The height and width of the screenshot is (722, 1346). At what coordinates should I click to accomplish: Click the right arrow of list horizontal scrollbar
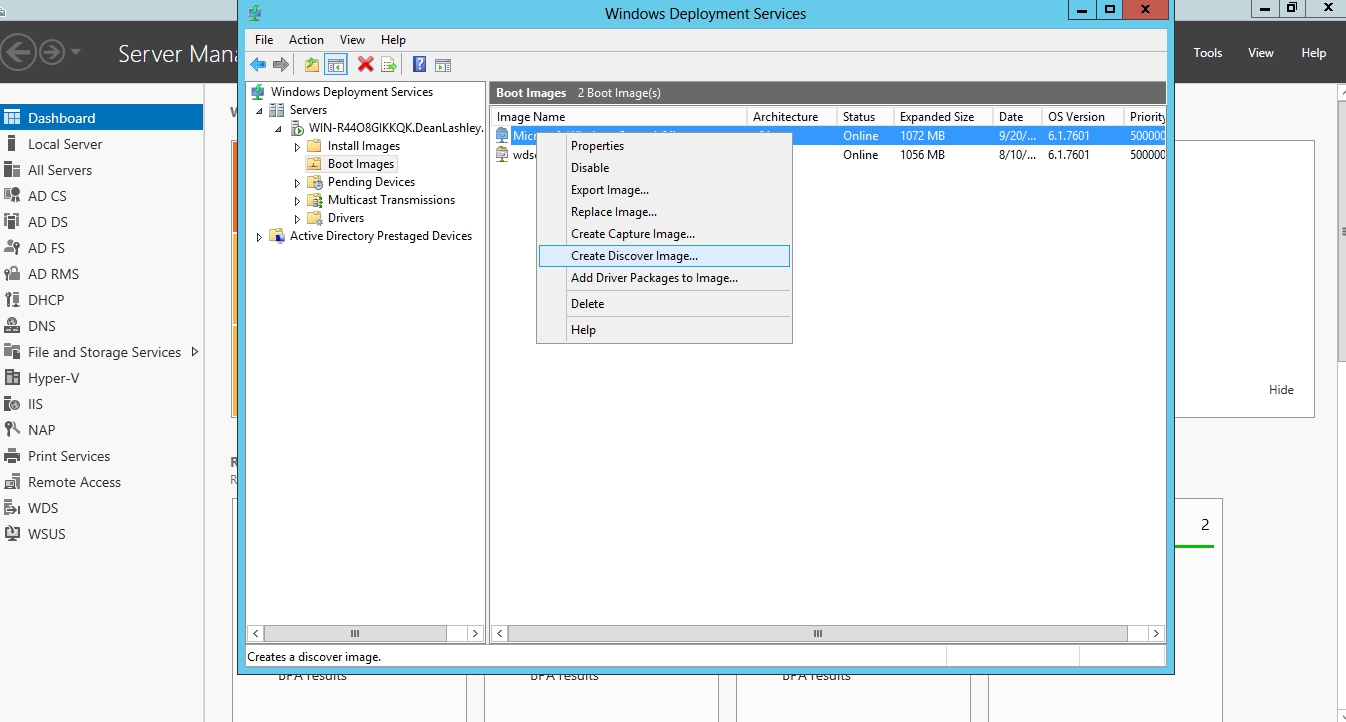pos(1156,634)
